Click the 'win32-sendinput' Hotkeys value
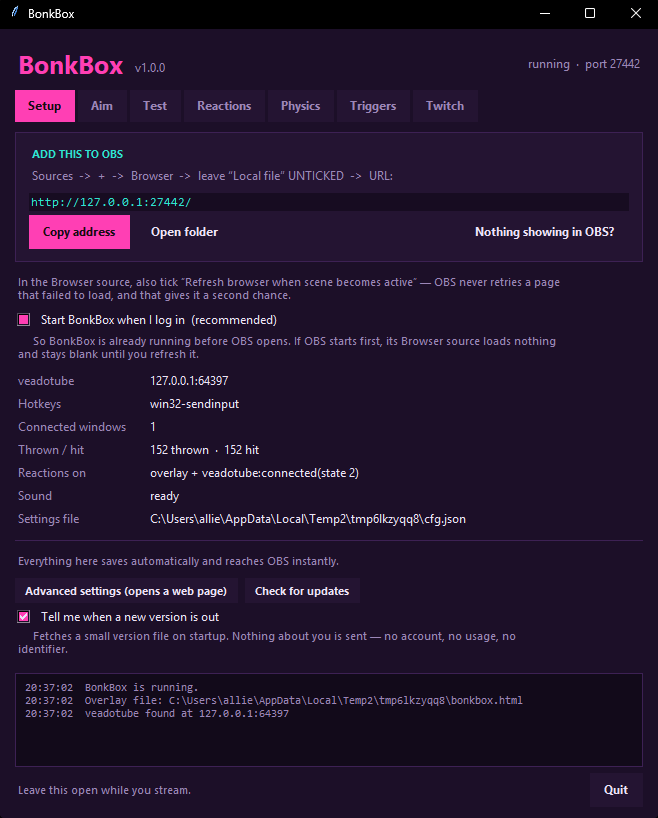 coord(195,404)
